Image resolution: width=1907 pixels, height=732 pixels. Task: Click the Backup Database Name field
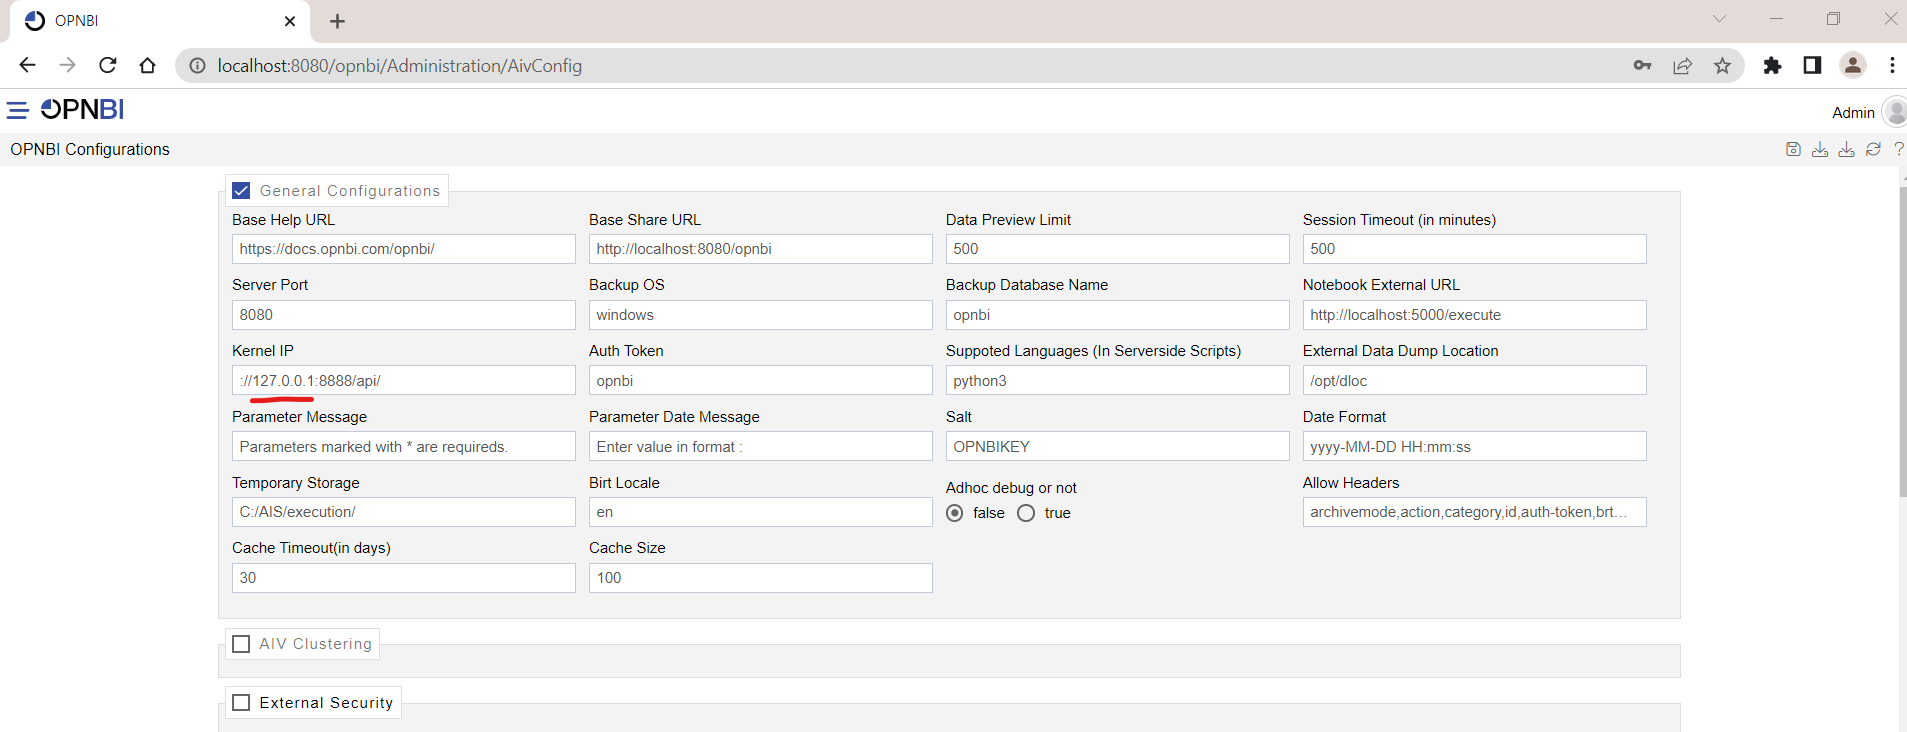1118,315
